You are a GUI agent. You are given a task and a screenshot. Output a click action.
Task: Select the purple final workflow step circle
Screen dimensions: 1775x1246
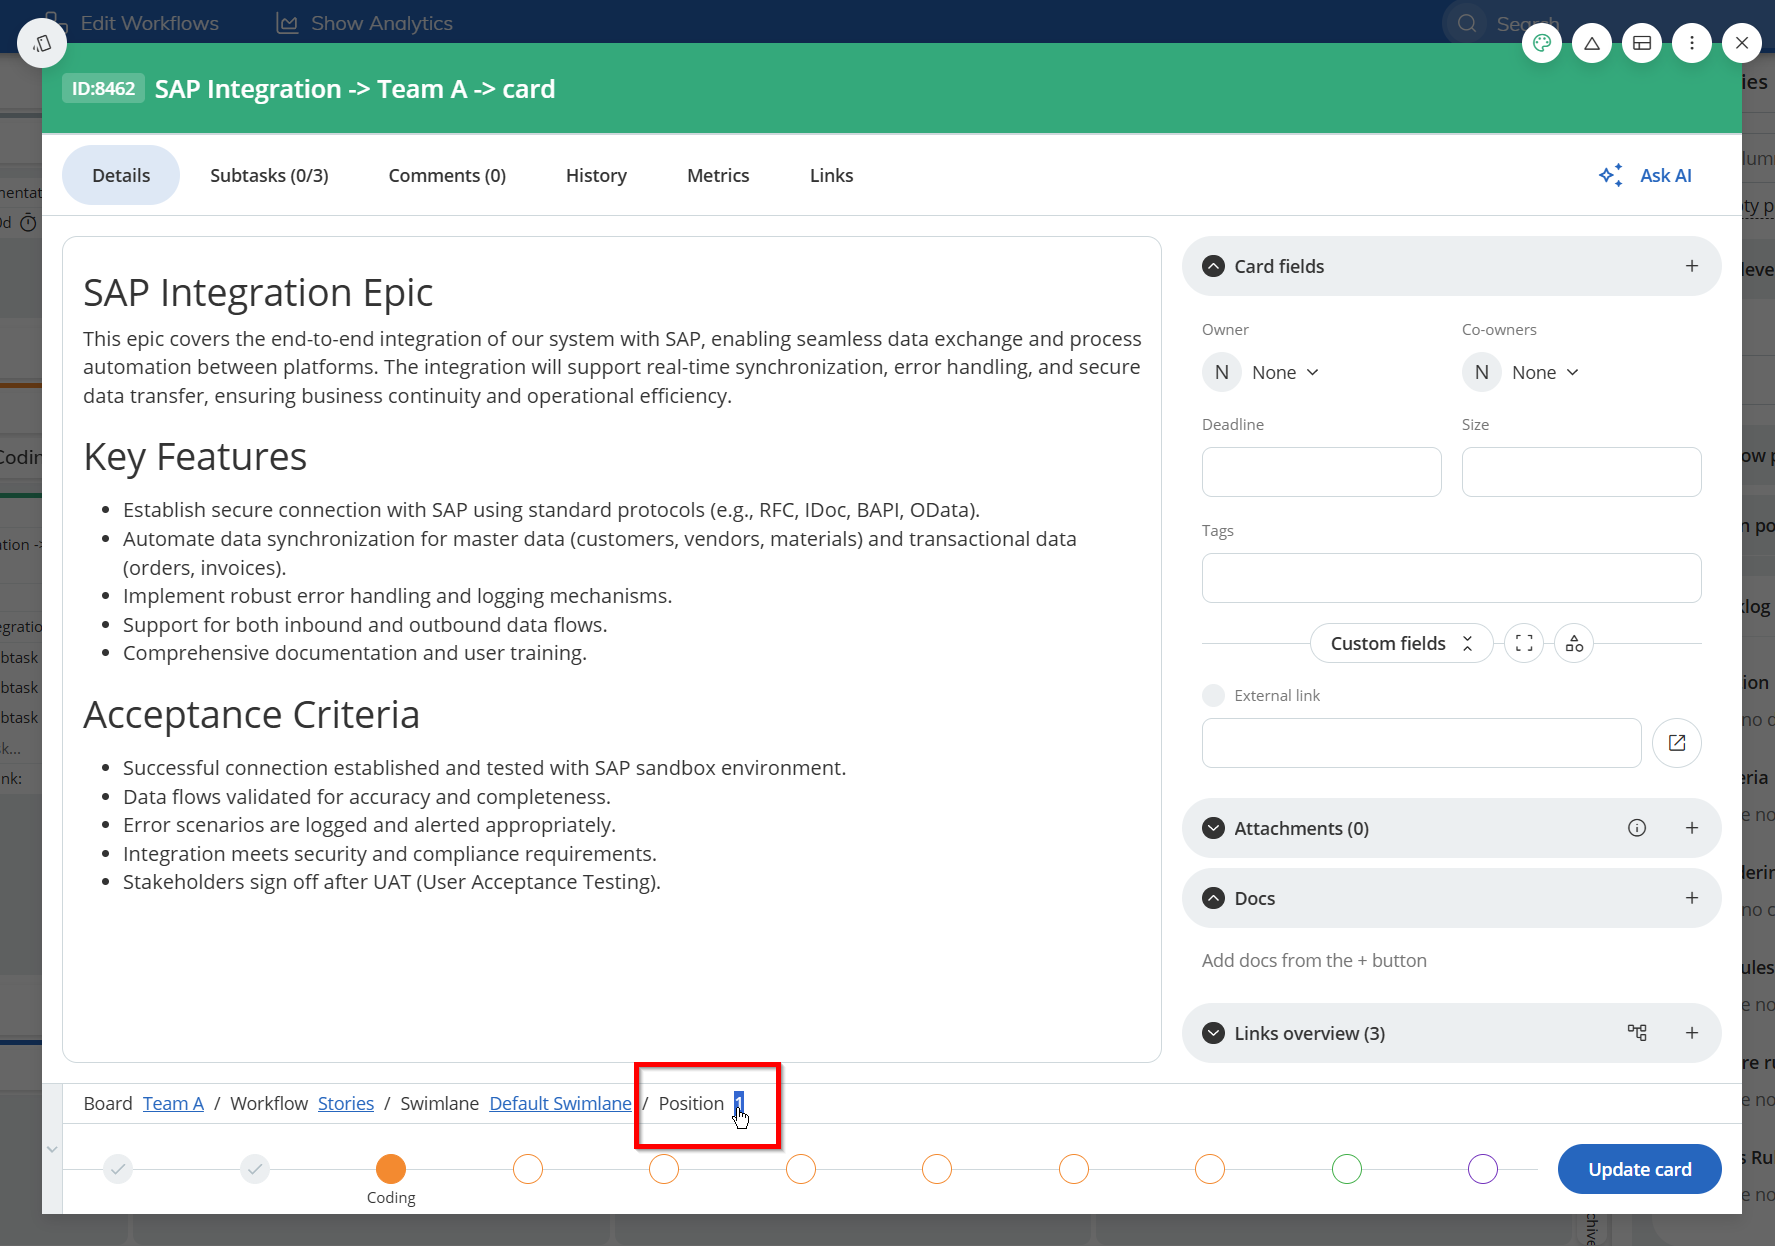click(1482, 1169)
